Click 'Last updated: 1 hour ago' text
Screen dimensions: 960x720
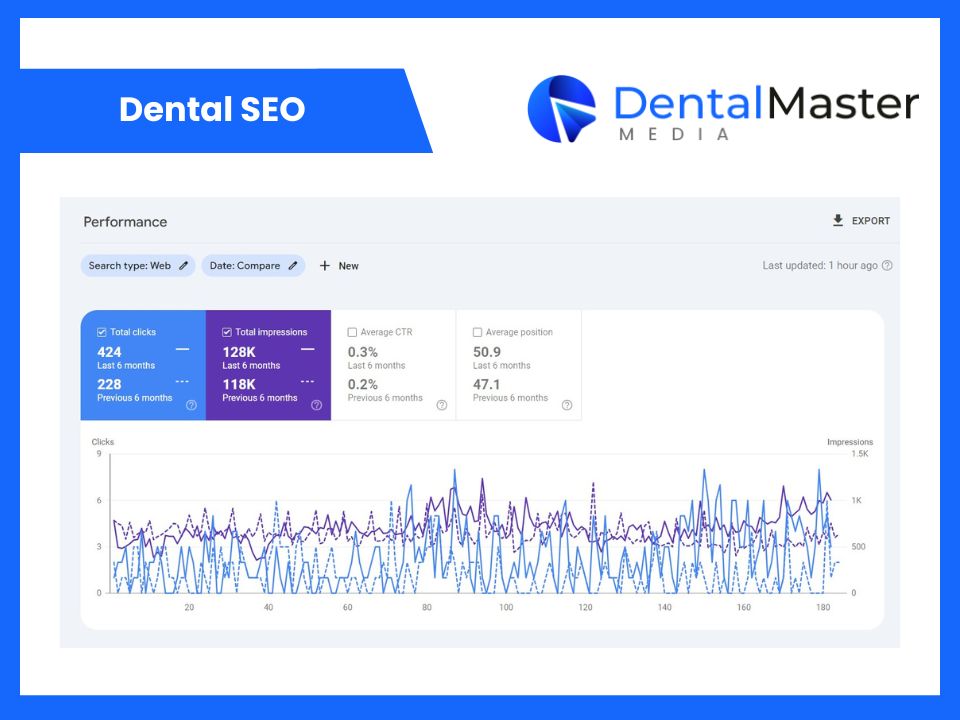(820, 266)
